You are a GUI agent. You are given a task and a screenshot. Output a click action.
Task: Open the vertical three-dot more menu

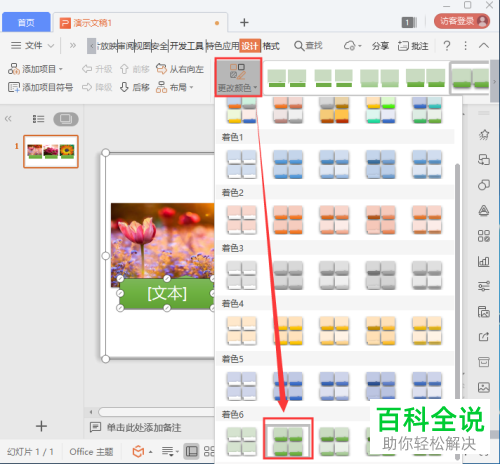coord(466,46)
